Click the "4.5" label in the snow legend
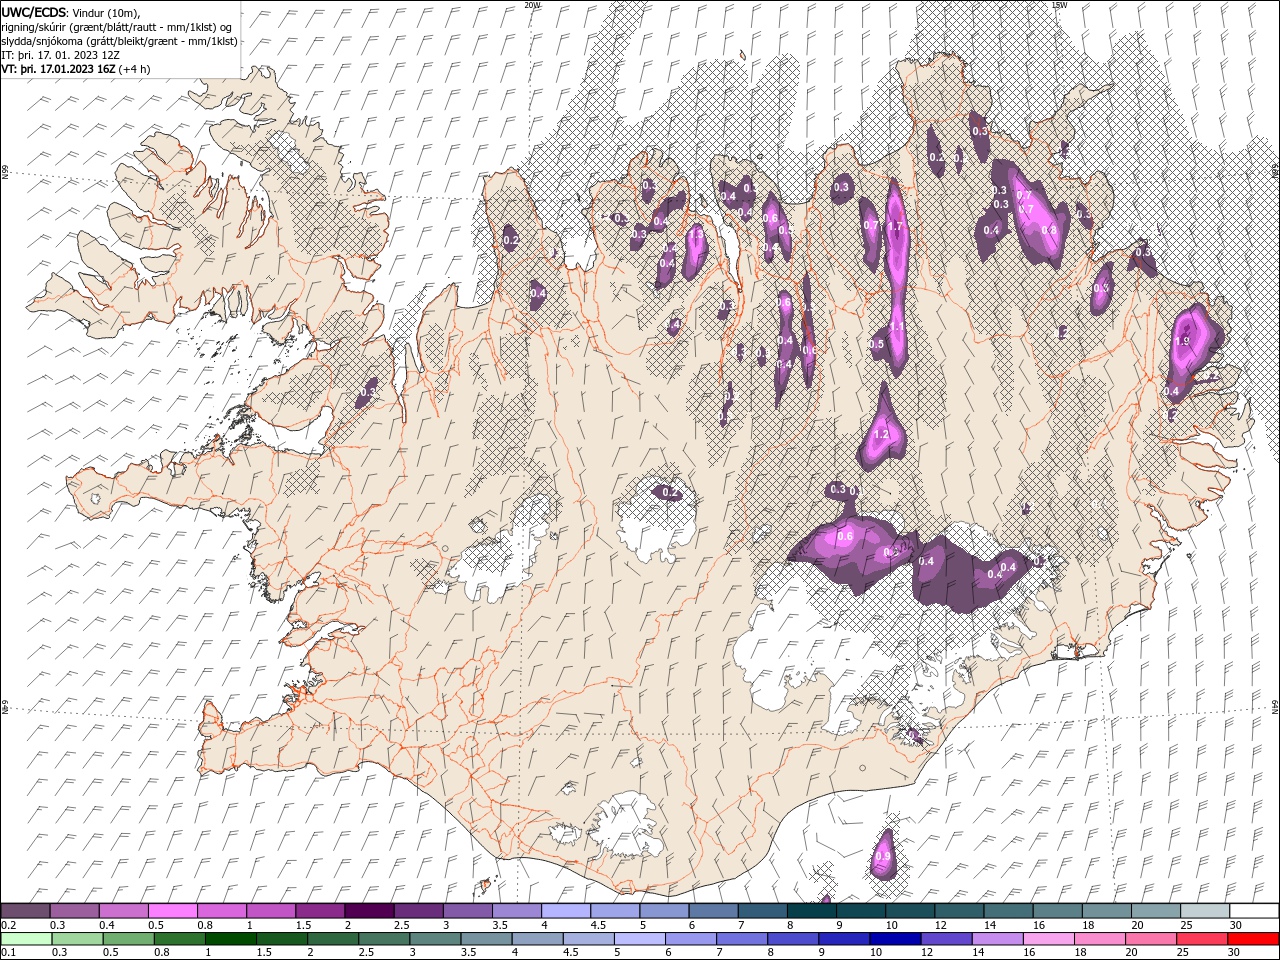The image size is (1280, 960). (598, 925)
